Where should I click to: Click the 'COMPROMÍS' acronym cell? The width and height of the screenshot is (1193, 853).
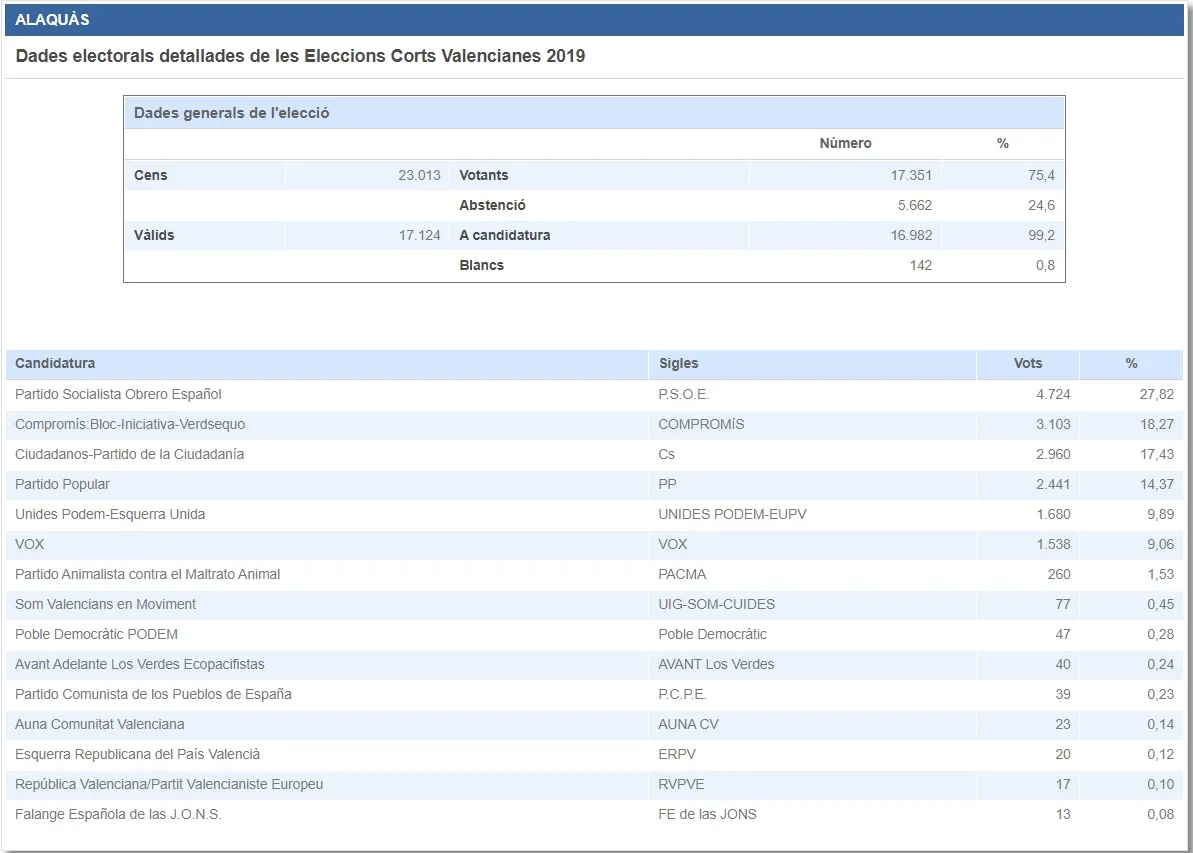point(701,424)
